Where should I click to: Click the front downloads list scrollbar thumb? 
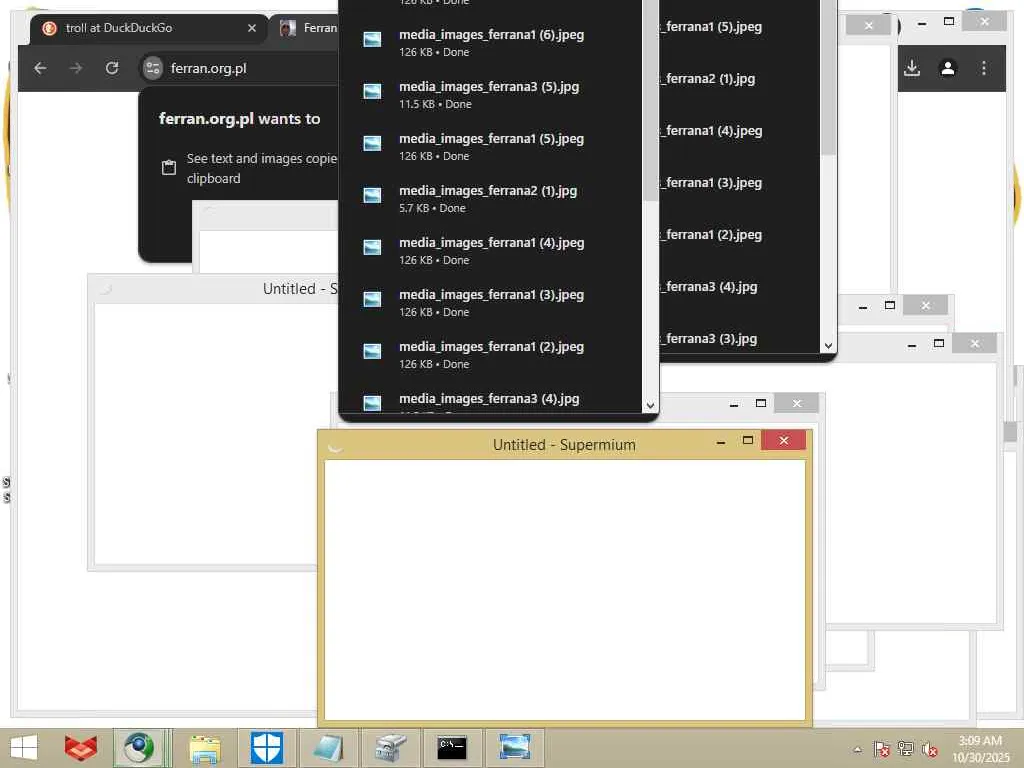click(650, 100)
